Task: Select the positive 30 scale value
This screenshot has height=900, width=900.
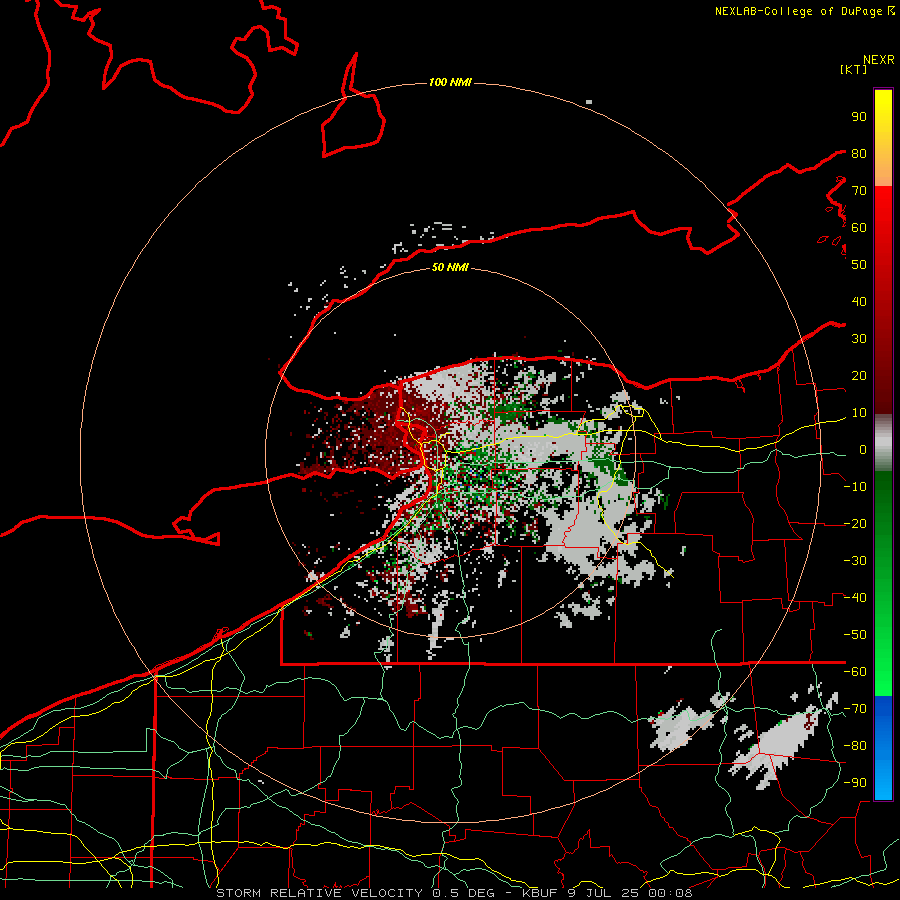Action: (x=859, y=339)
